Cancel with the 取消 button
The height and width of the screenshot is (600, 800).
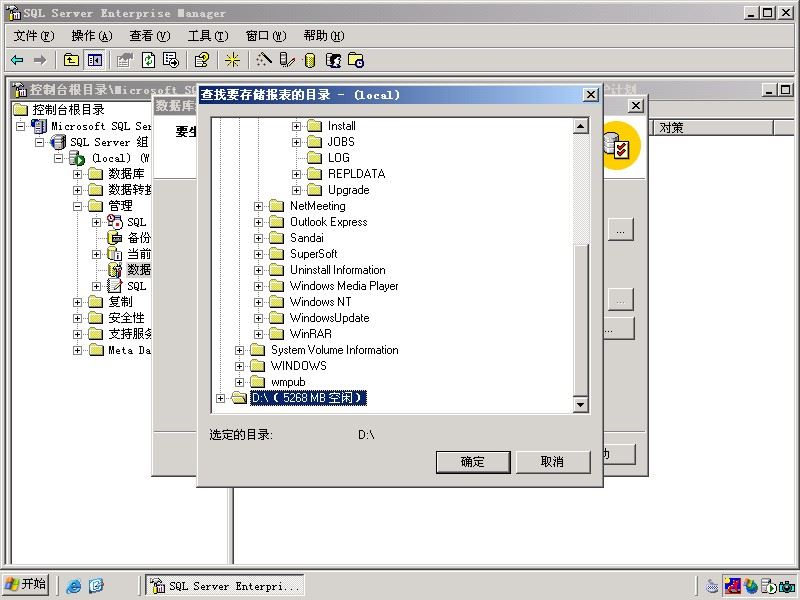point(553,462)
